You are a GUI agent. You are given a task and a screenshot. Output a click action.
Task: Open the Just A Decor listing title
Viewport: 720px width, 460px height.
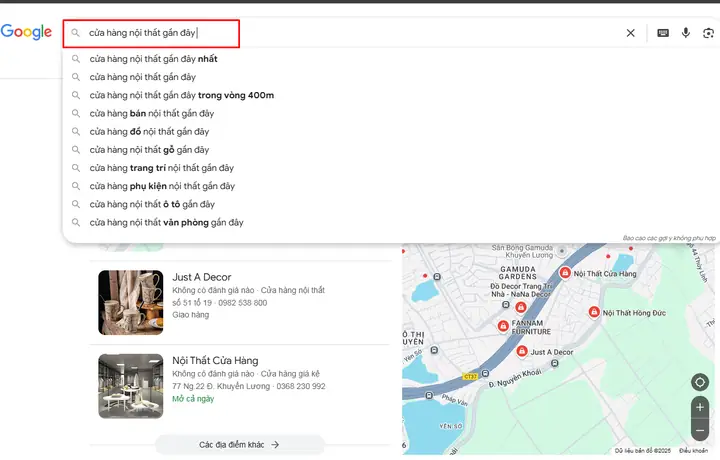tap(202, 277)
